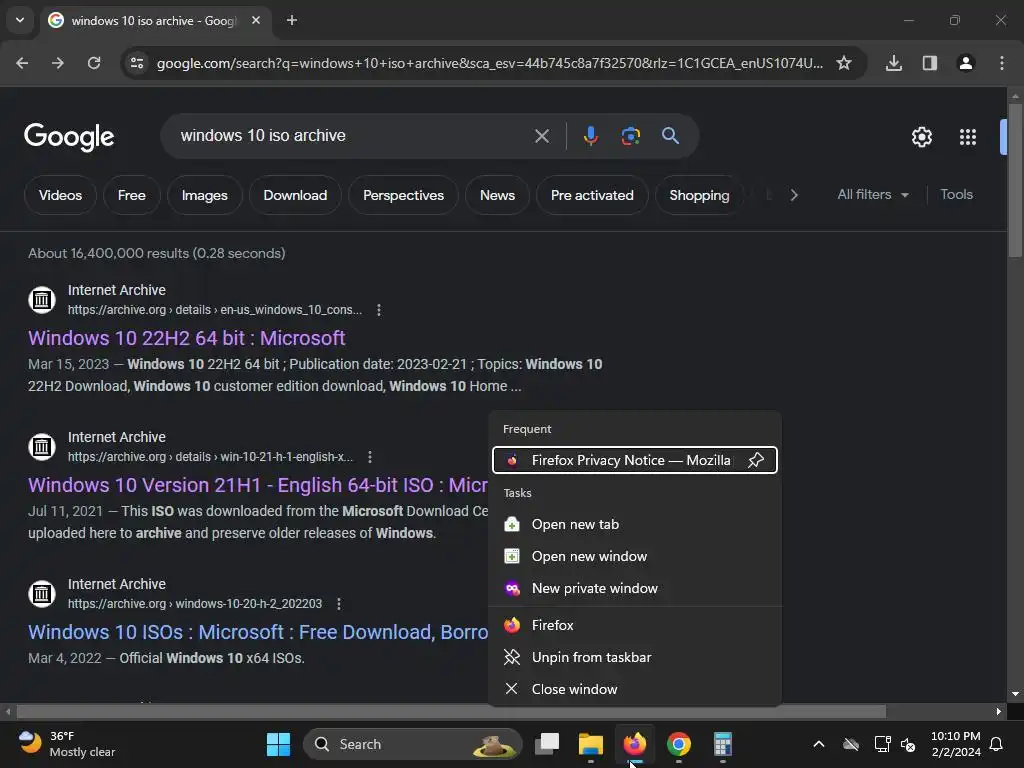Filter results by Free
Screen dimensions: 1024x768
click(132, 195)
